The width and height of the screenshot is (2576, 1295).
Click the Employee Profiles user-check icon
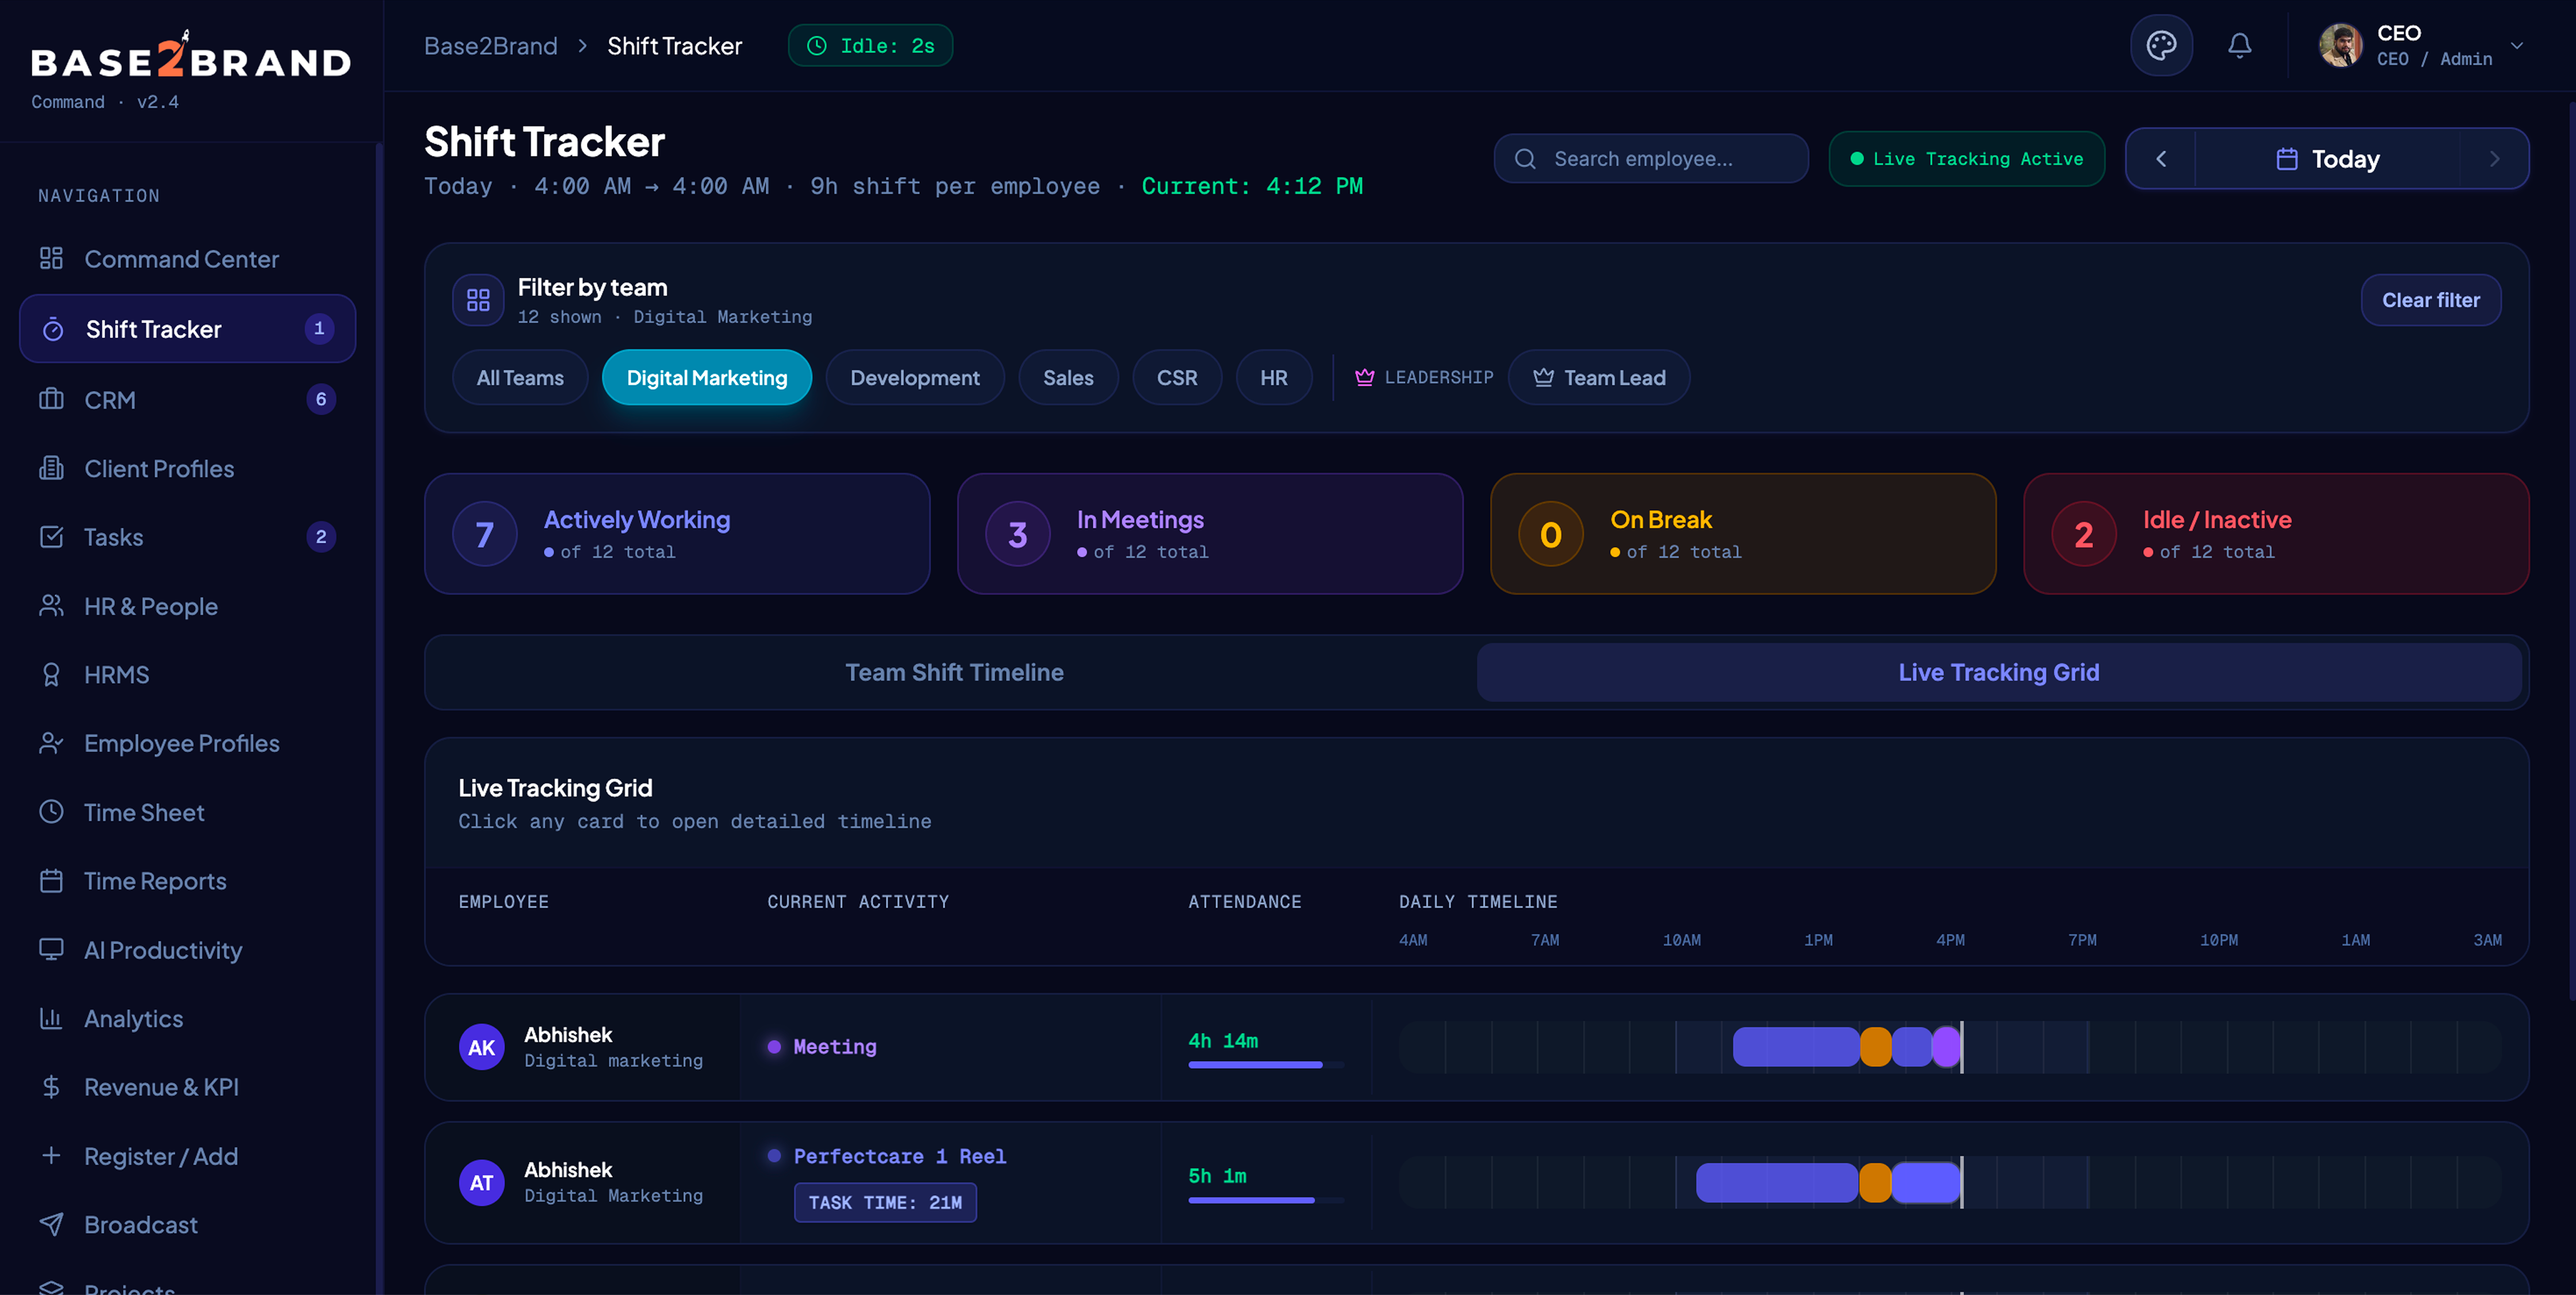[51, 743]
